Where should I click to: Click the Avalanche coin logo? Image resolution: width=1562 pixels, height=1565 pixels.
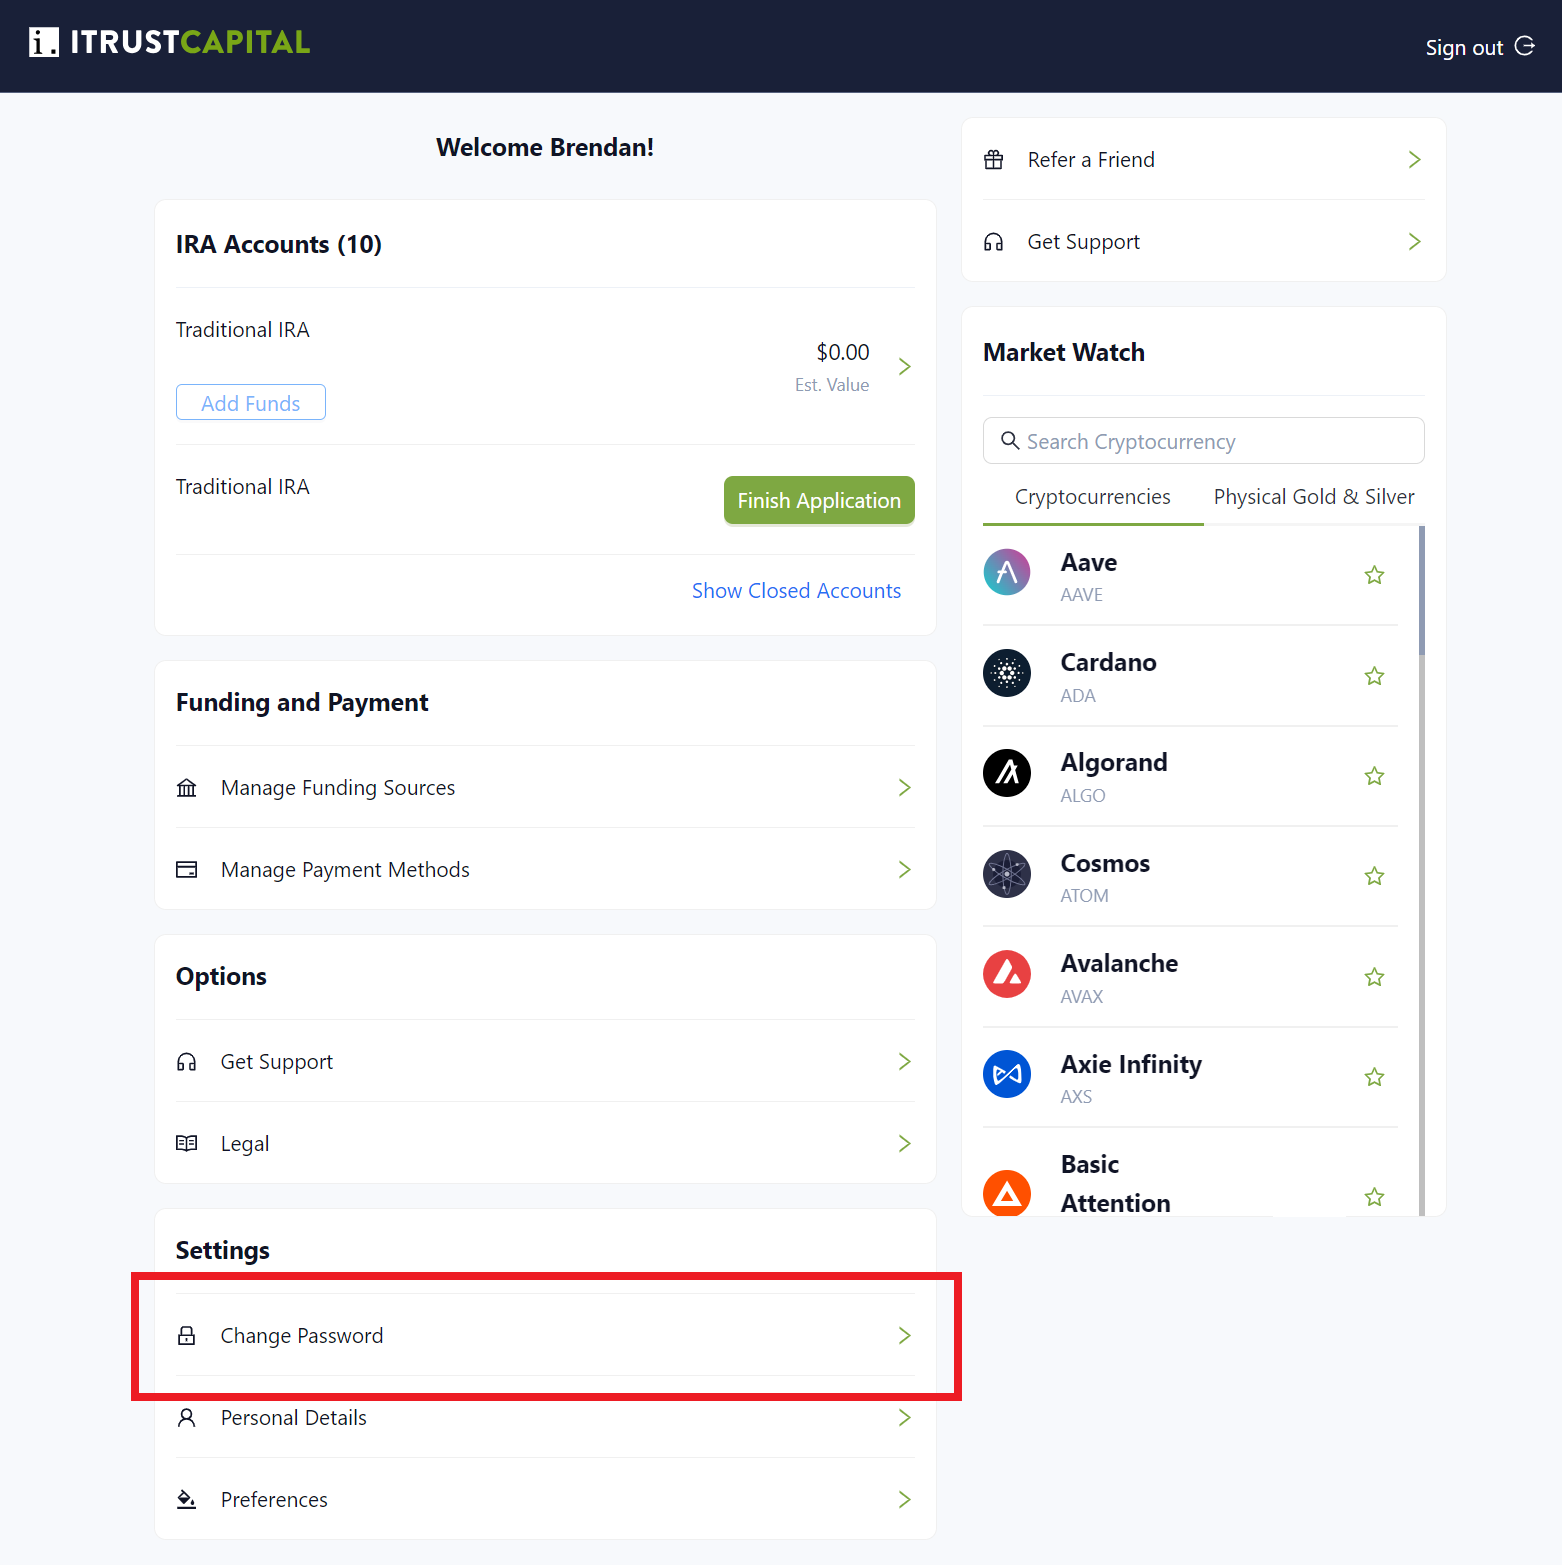point(1007,974)
